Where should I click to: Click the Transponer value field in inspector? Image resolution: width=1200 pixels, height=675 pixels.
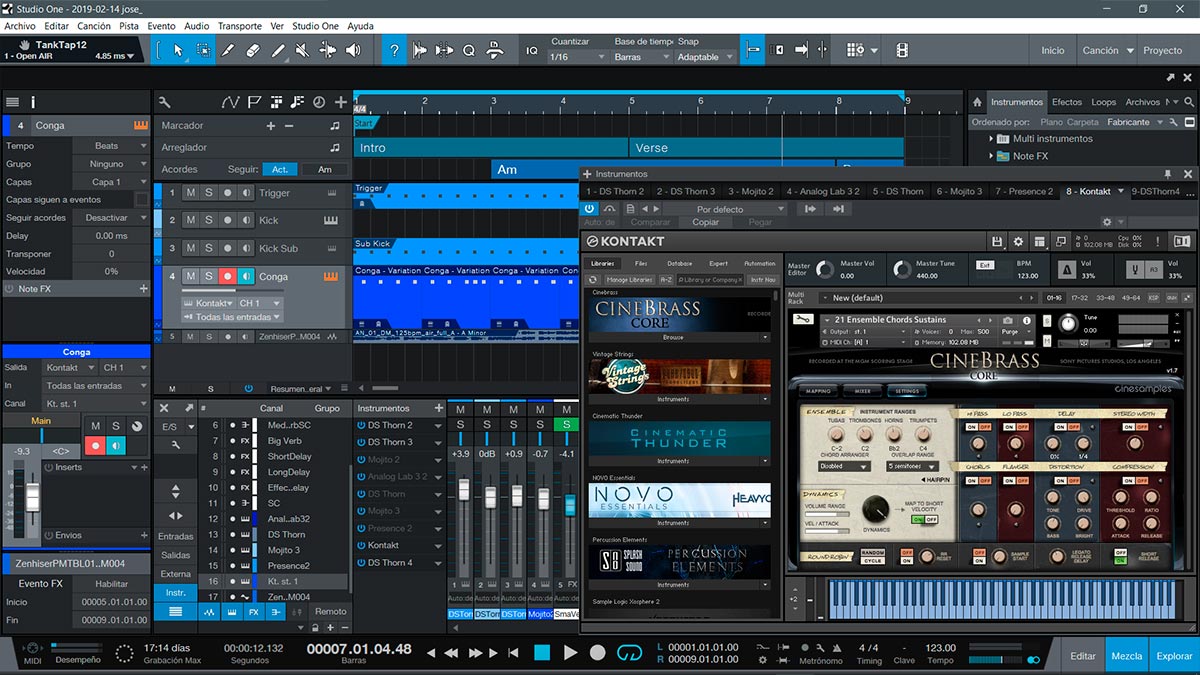[x=110, y=254]
